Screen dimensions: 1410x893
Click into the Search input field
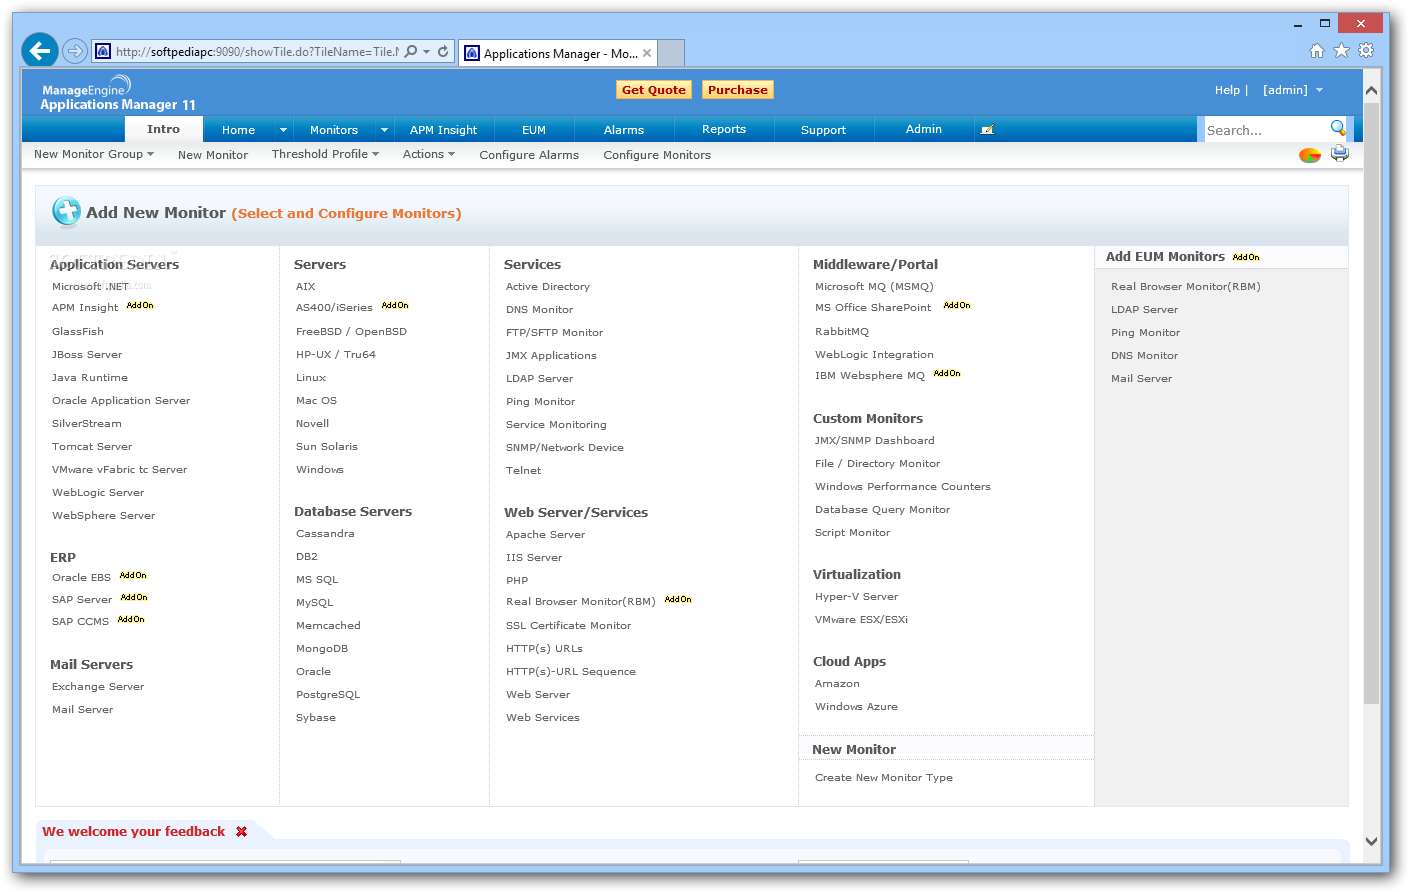tap(1265, 130)
